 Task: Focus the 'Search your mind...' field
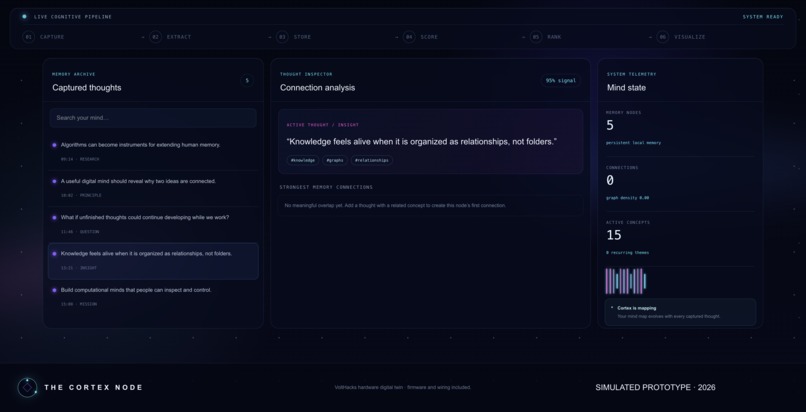(x=153, y=118)
